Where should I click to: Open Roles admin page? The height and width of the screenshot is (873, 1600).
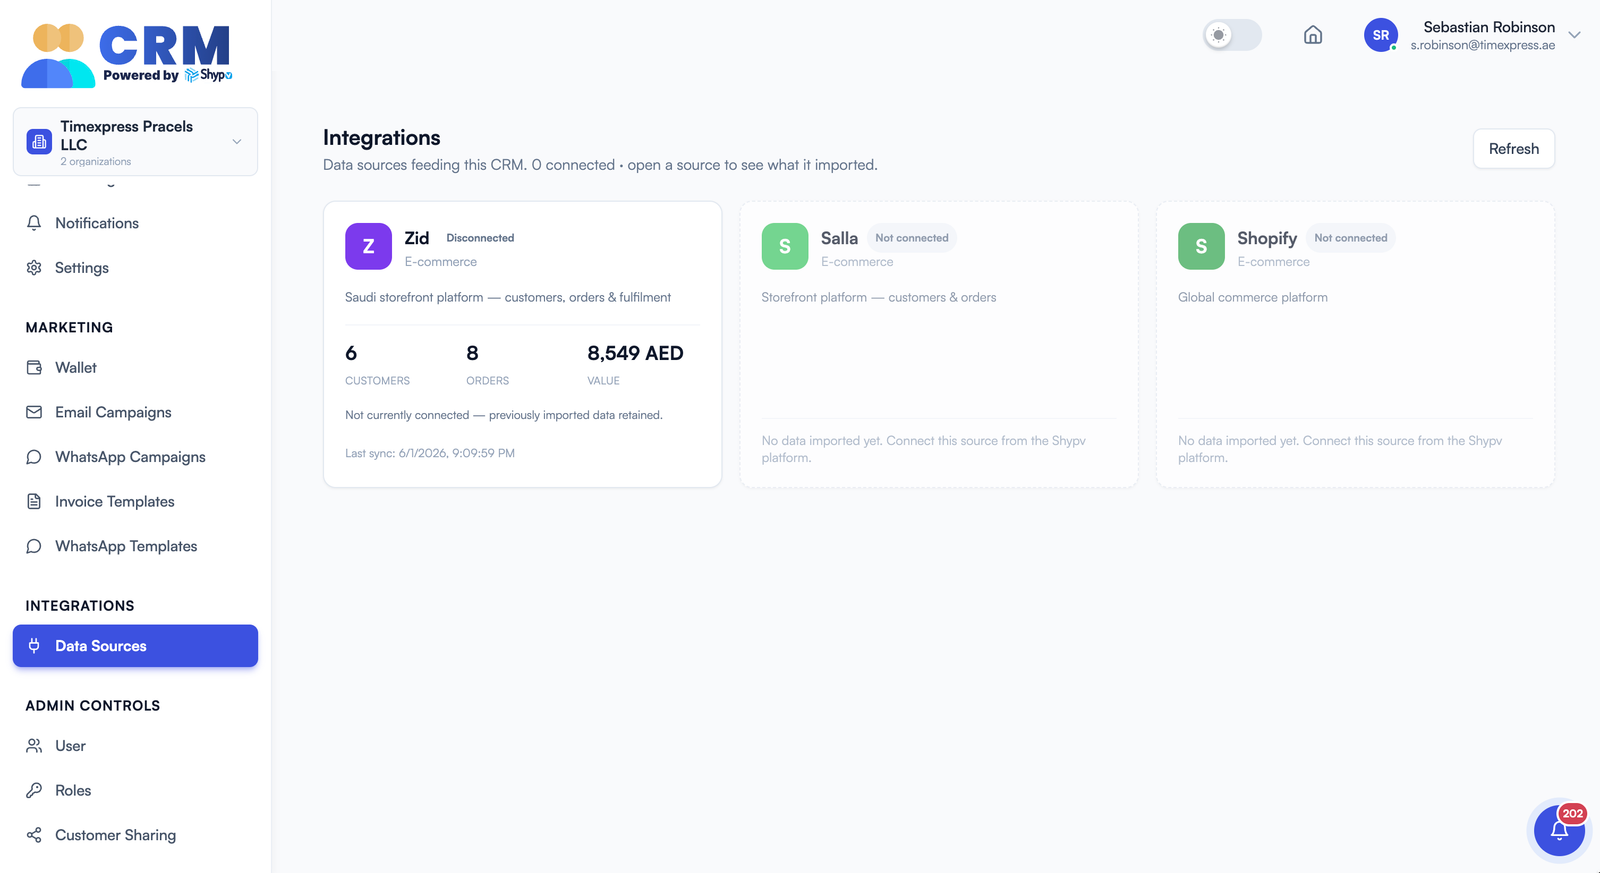135,790
